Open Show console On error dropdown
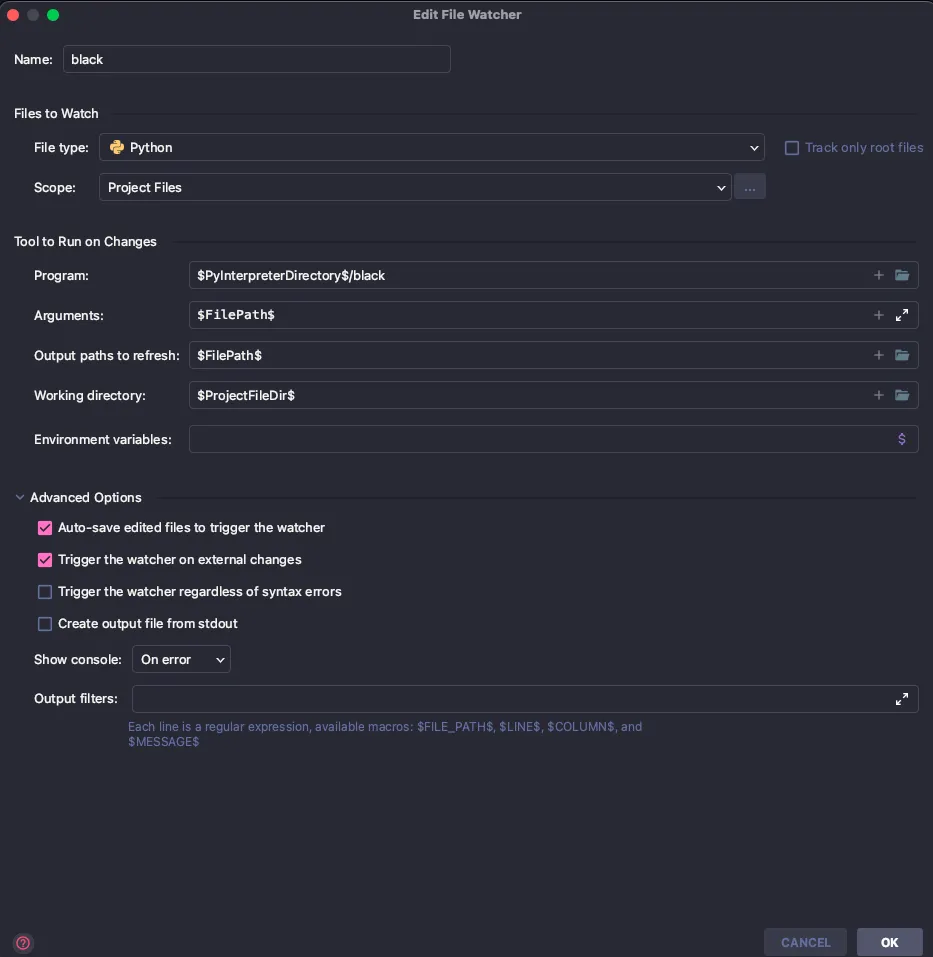Screen dimensions: 933x957 point(181,660)
